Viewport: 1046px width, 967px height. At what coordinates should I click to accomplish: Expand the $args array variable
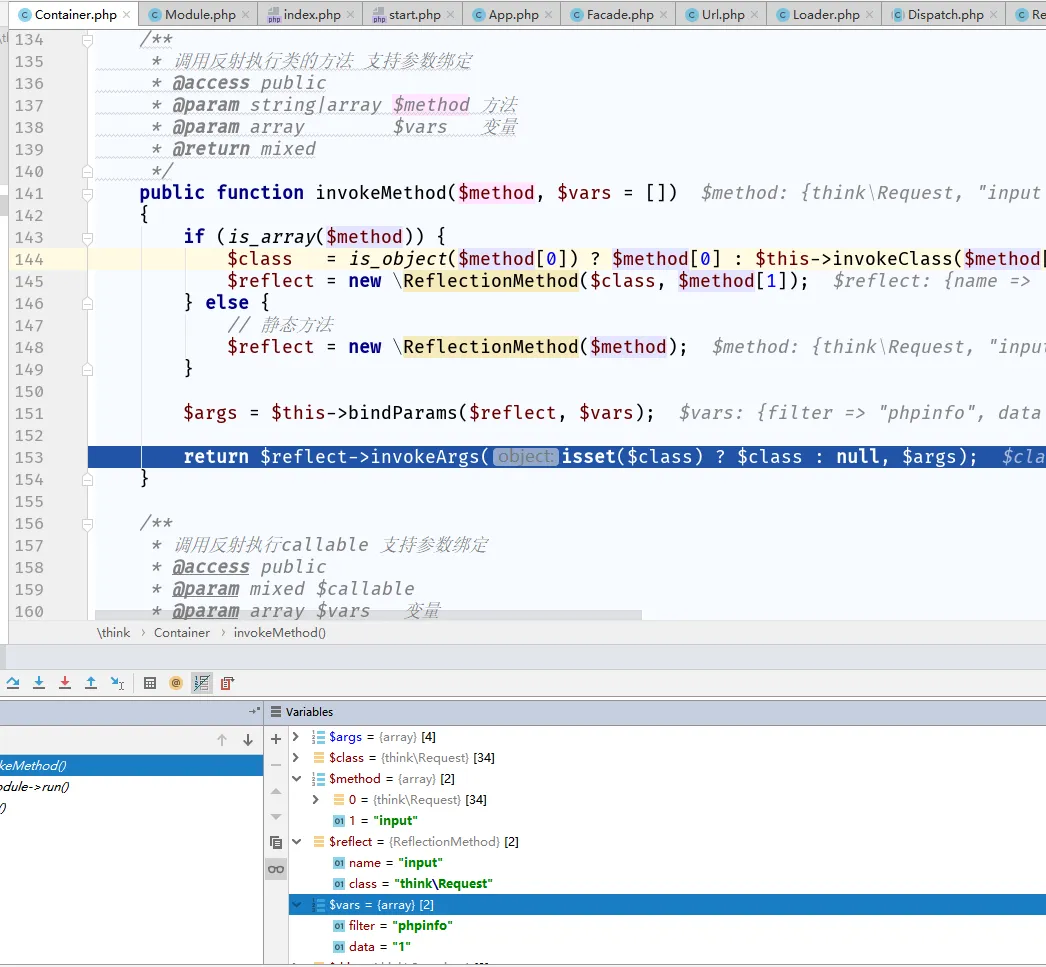[x=296, y=737]
